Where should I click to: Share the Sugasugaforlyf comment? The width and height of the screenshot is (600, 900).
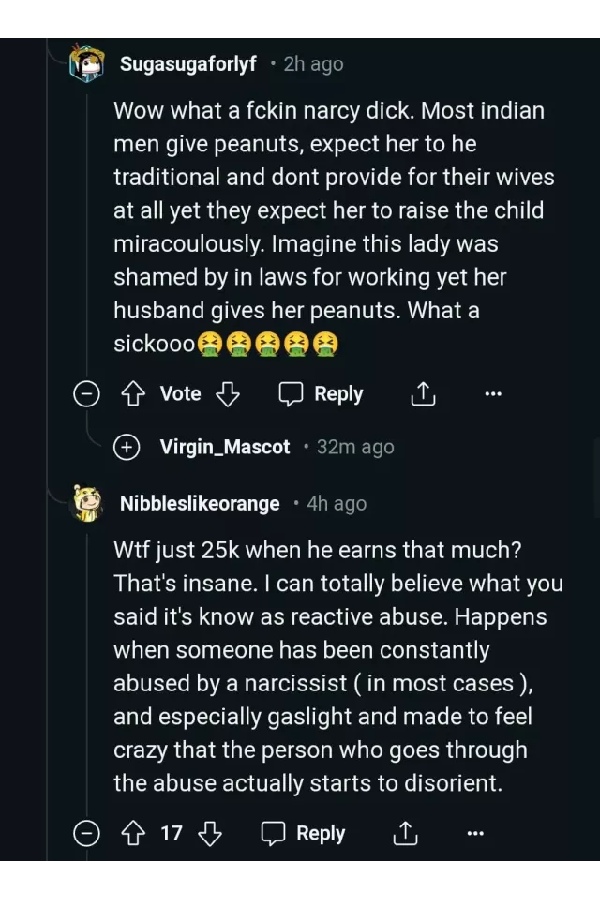[x=423, y=394]
